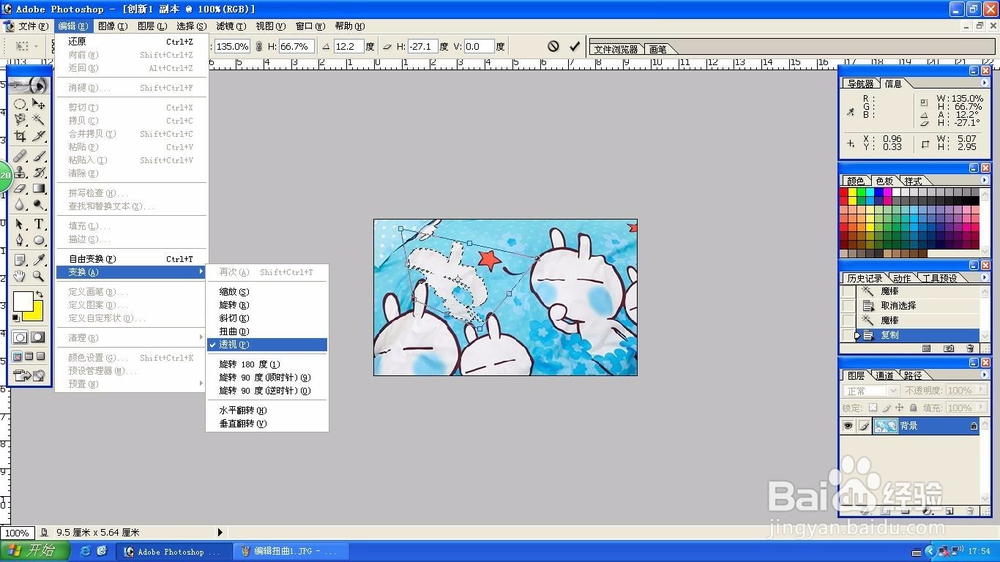
Task: Choose 透视 in transform submenu
Action: [x=267, y=344]
